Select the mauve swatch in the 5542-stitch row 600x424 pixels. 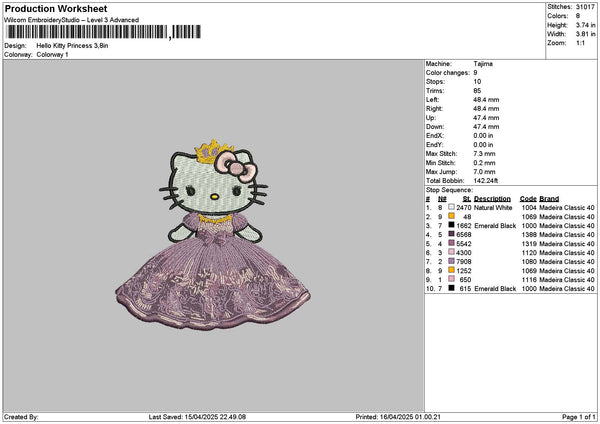point(452,243)
